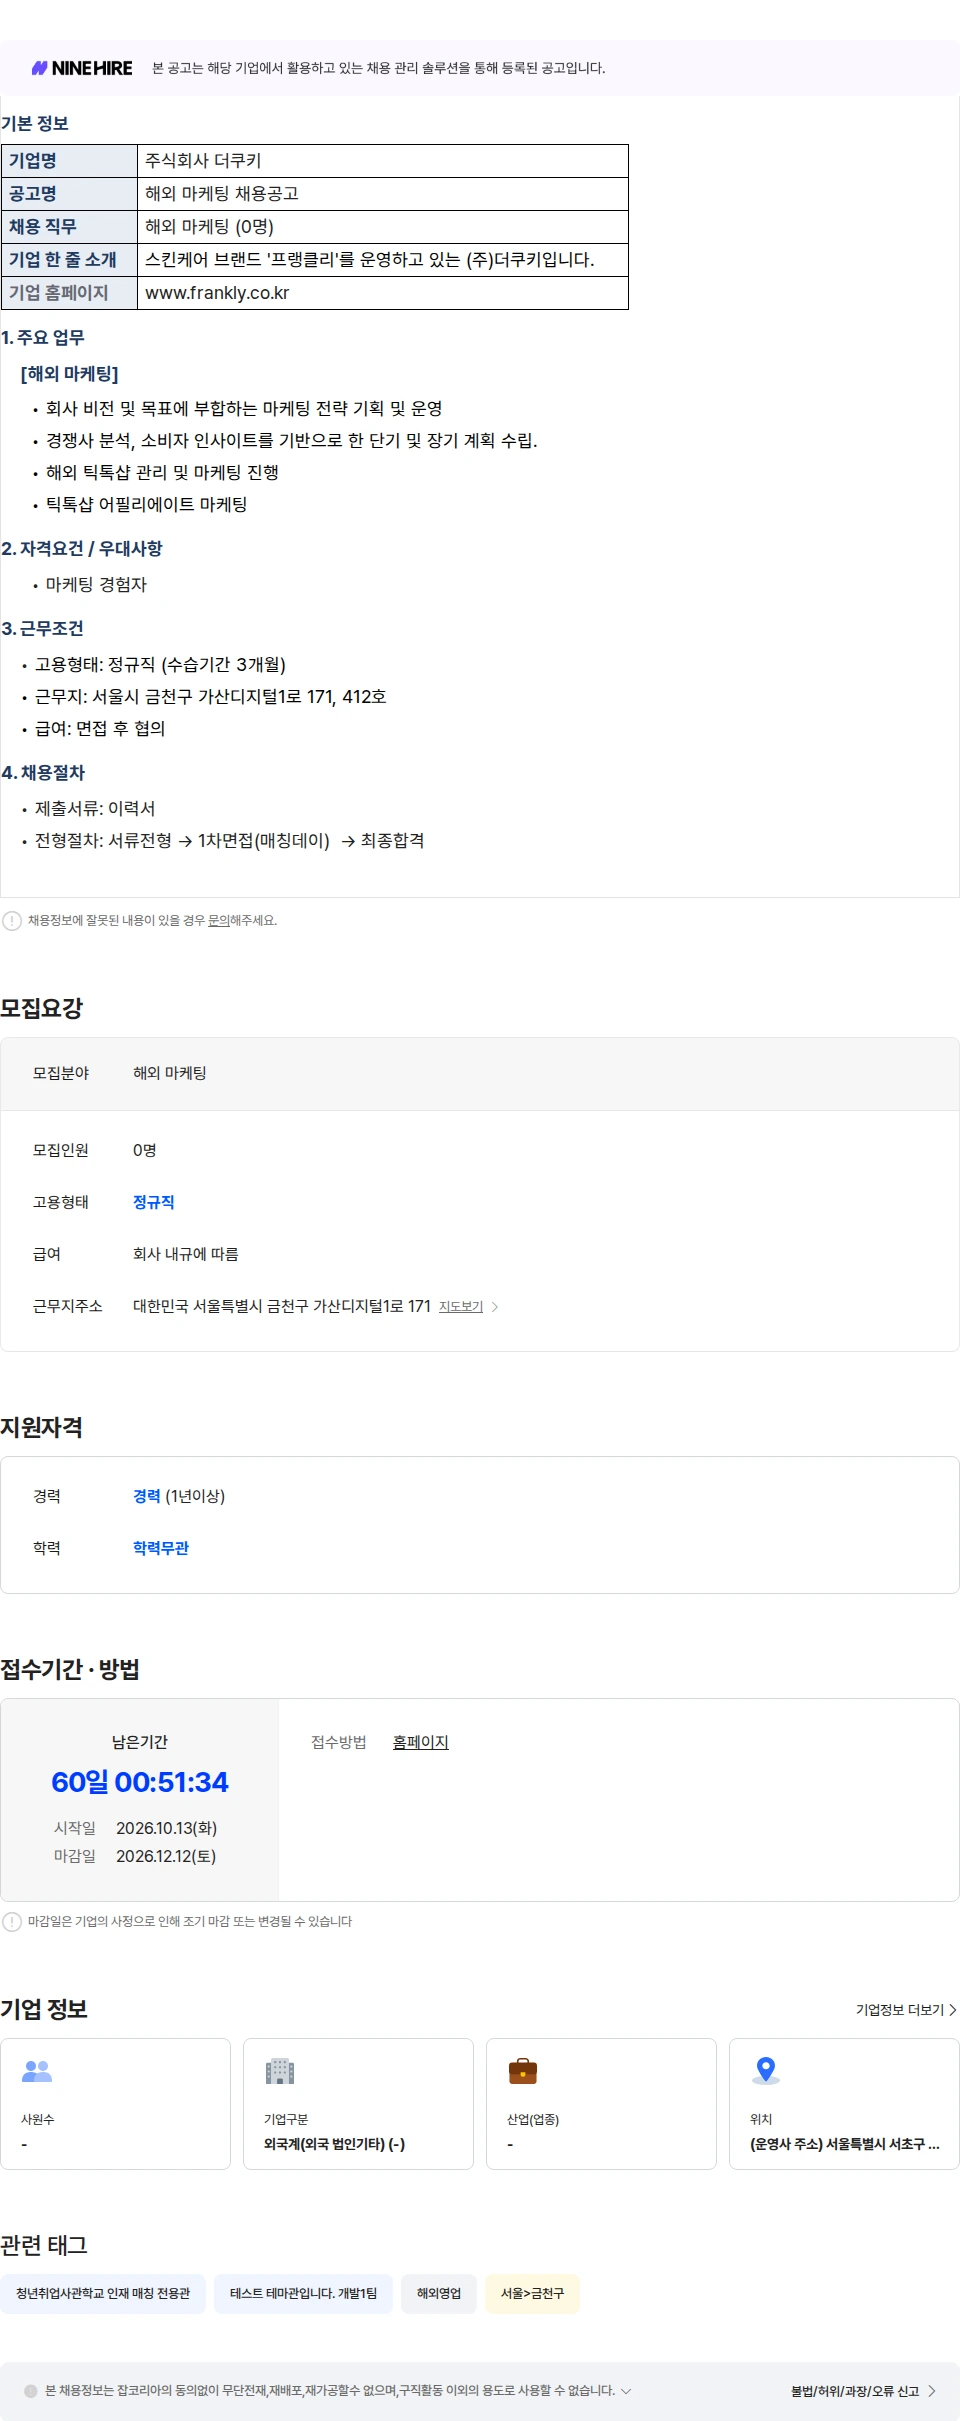Screen dimensions: 960x2421
Task: Click the 해외 마케팅 채용공고 title cell
Action: [382, 194]
